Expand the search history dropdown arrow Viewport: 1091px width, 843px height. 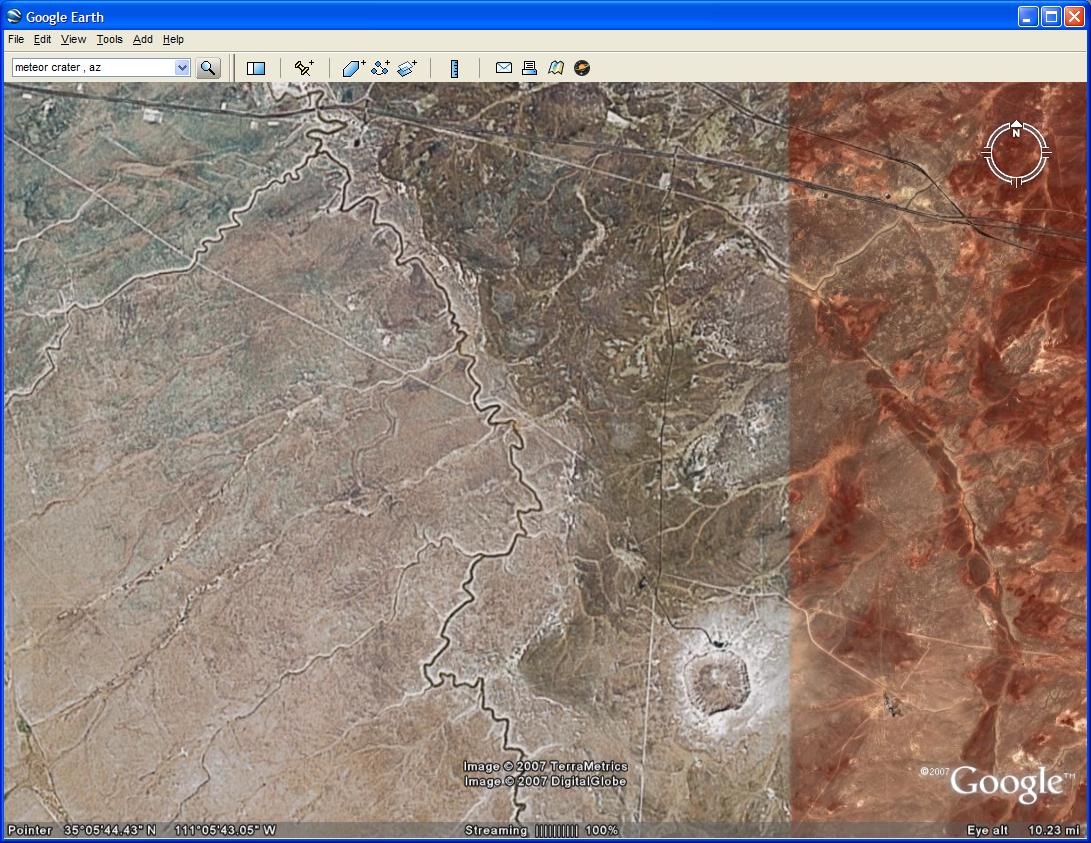[x=182, y=68]
